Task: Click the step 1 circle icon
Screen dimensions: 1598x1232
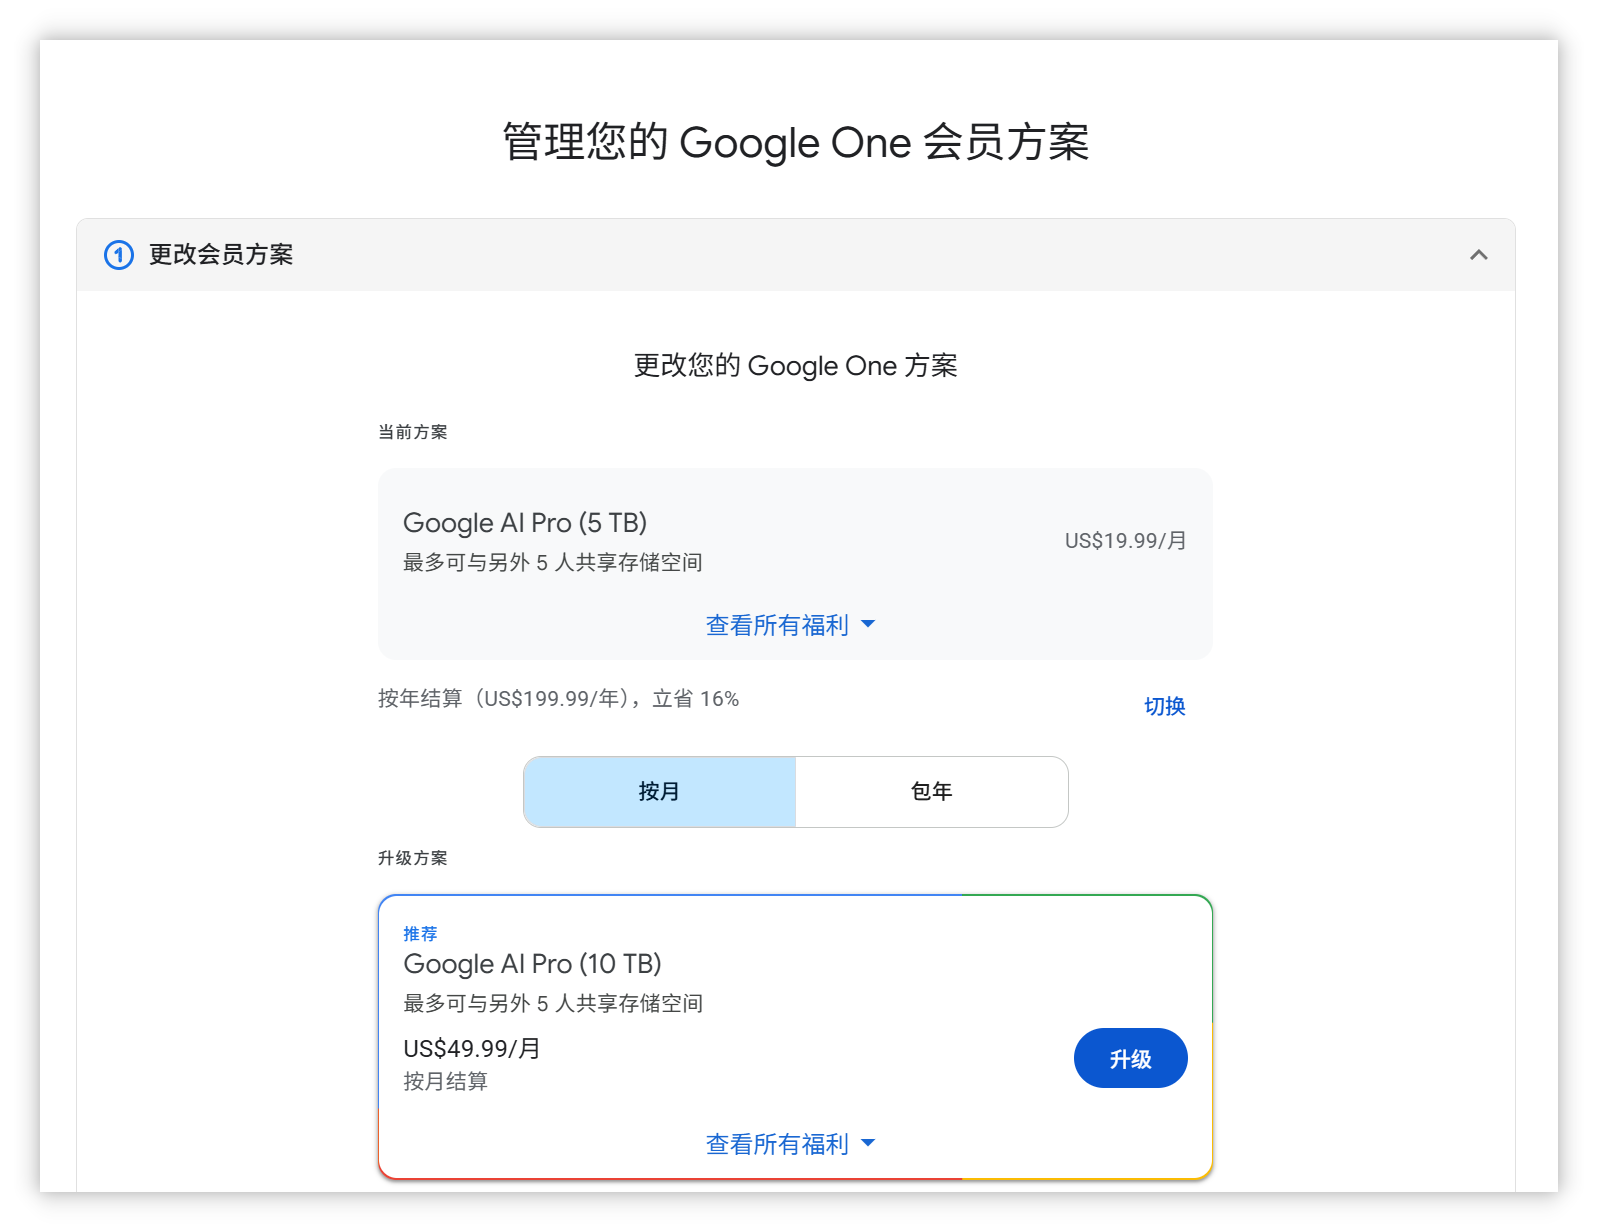Action: pos(119,255)
